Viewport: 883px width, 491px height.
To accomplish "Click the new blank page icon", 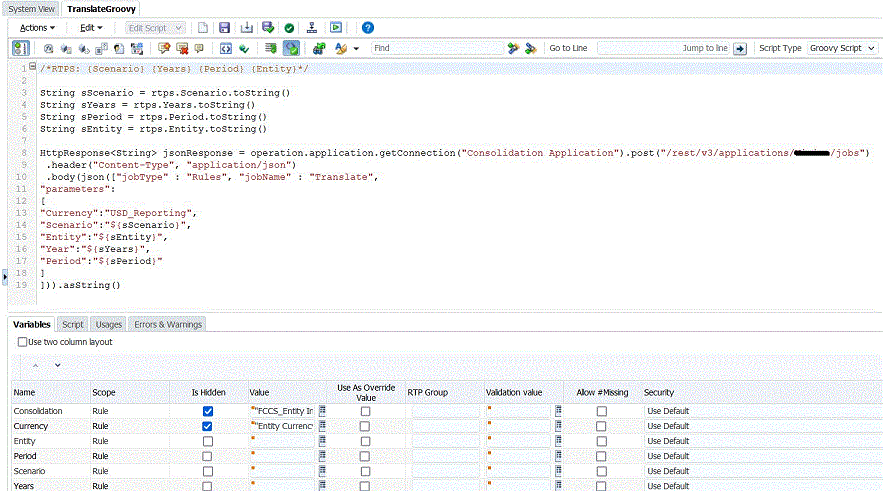I will click(202, 28).
